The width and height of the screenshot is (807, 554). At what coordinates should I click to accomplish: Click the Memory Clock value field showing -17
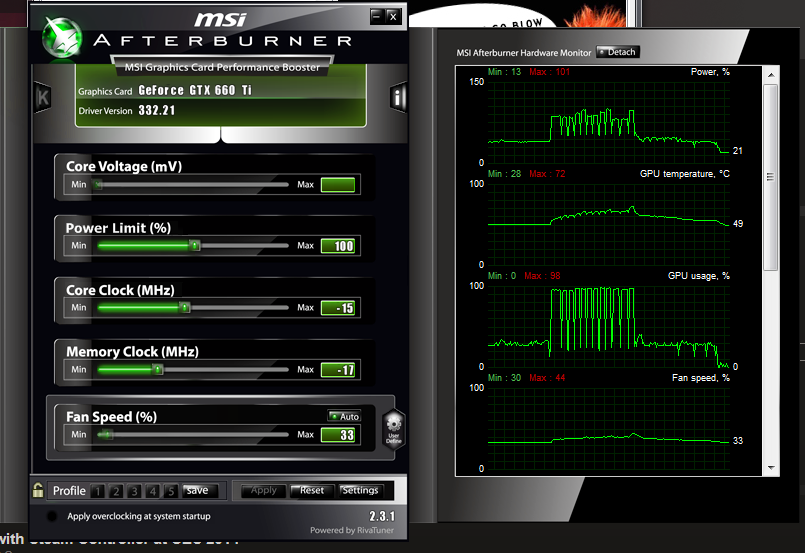click(x=338, y=370)
